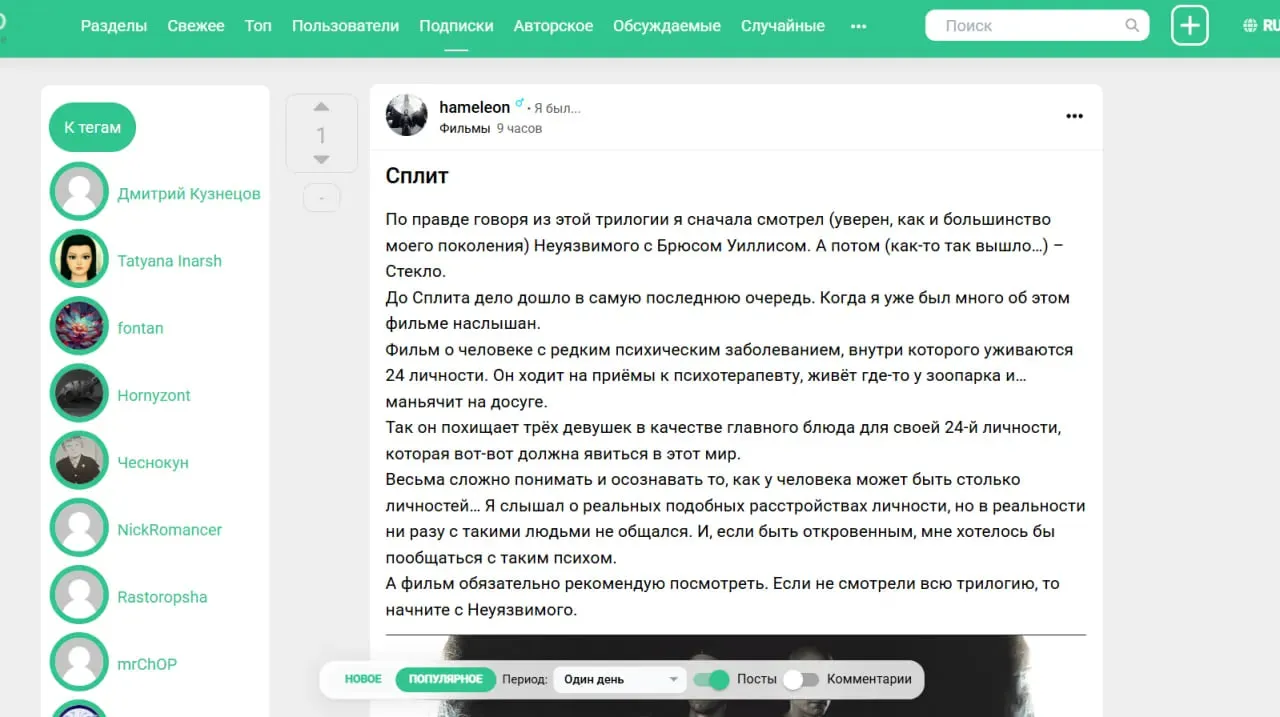
Task: Open fontan's name link
Action: point(140,328)
